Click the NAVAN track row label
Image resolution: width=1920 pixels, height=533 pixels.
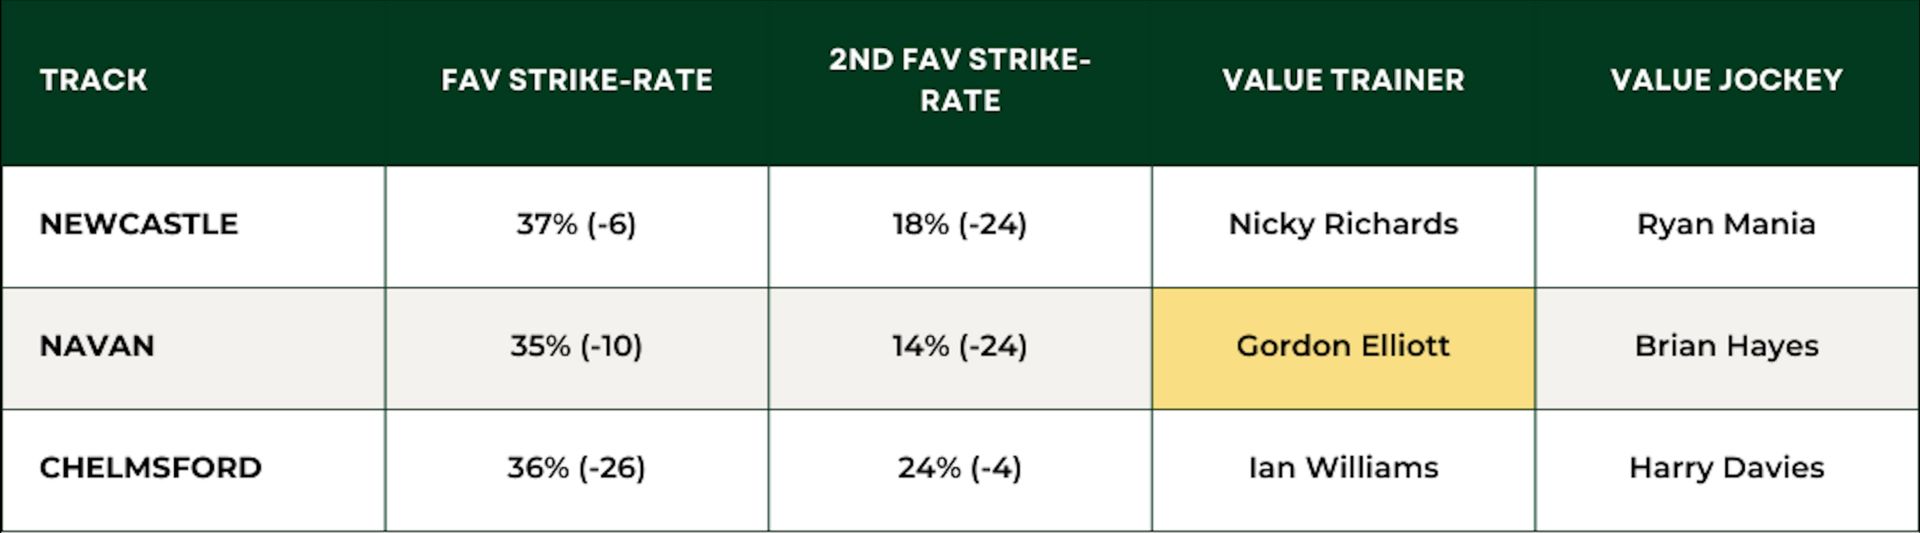pos(97,346)
